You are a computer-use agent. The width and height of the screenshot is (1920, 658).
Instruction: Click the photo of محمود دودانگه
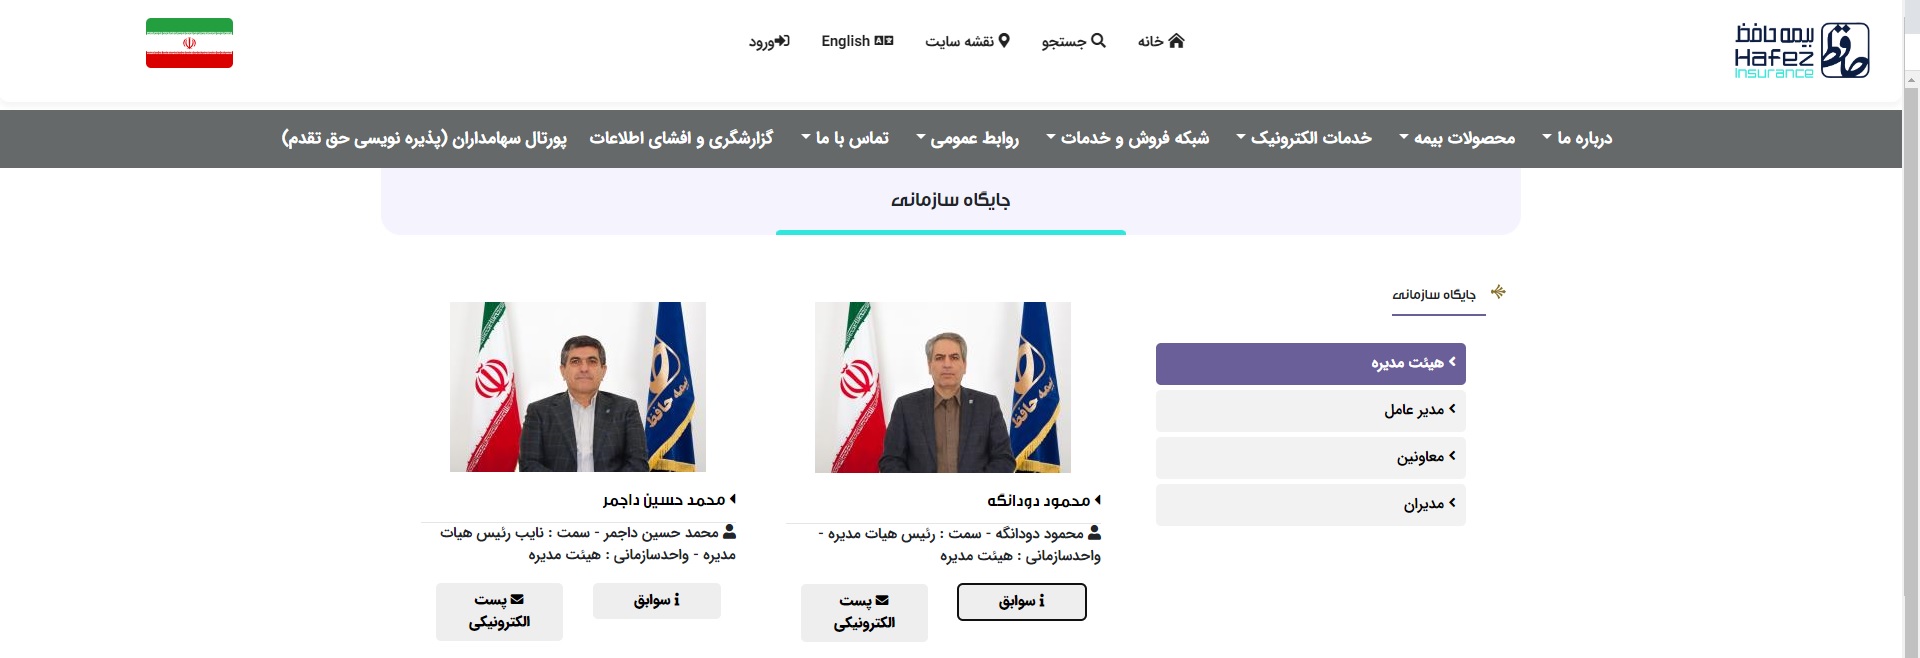tap(943, 387)
